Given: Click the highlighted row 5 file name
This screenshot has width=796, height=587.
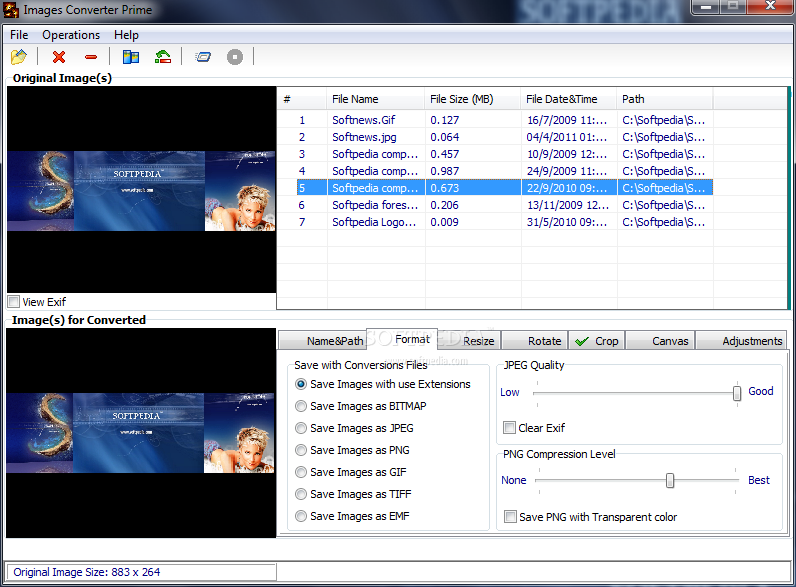Looking at the screenshot, I should coord(375,188).
